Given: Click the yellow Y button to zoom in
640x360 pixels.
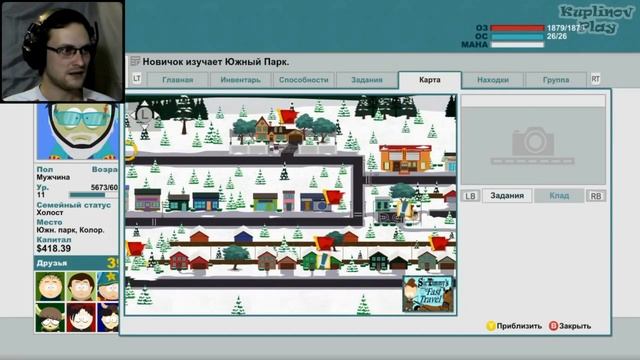Looking at the screenshot, I should [491, 326].
